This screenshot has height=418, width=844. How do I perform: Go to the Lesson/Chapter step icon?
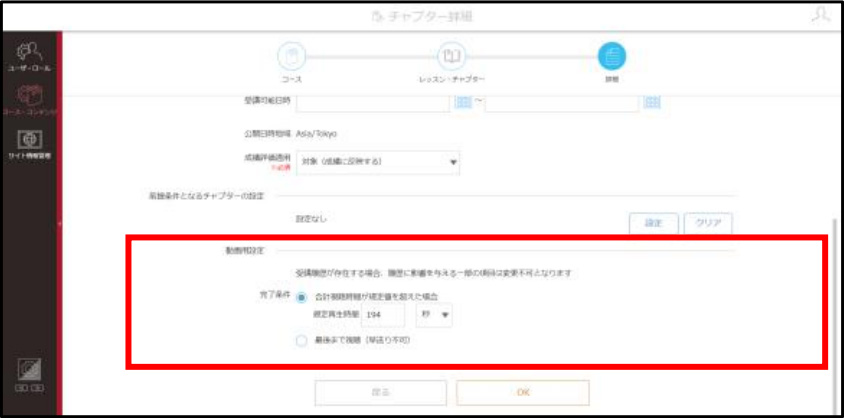point(452,56)
